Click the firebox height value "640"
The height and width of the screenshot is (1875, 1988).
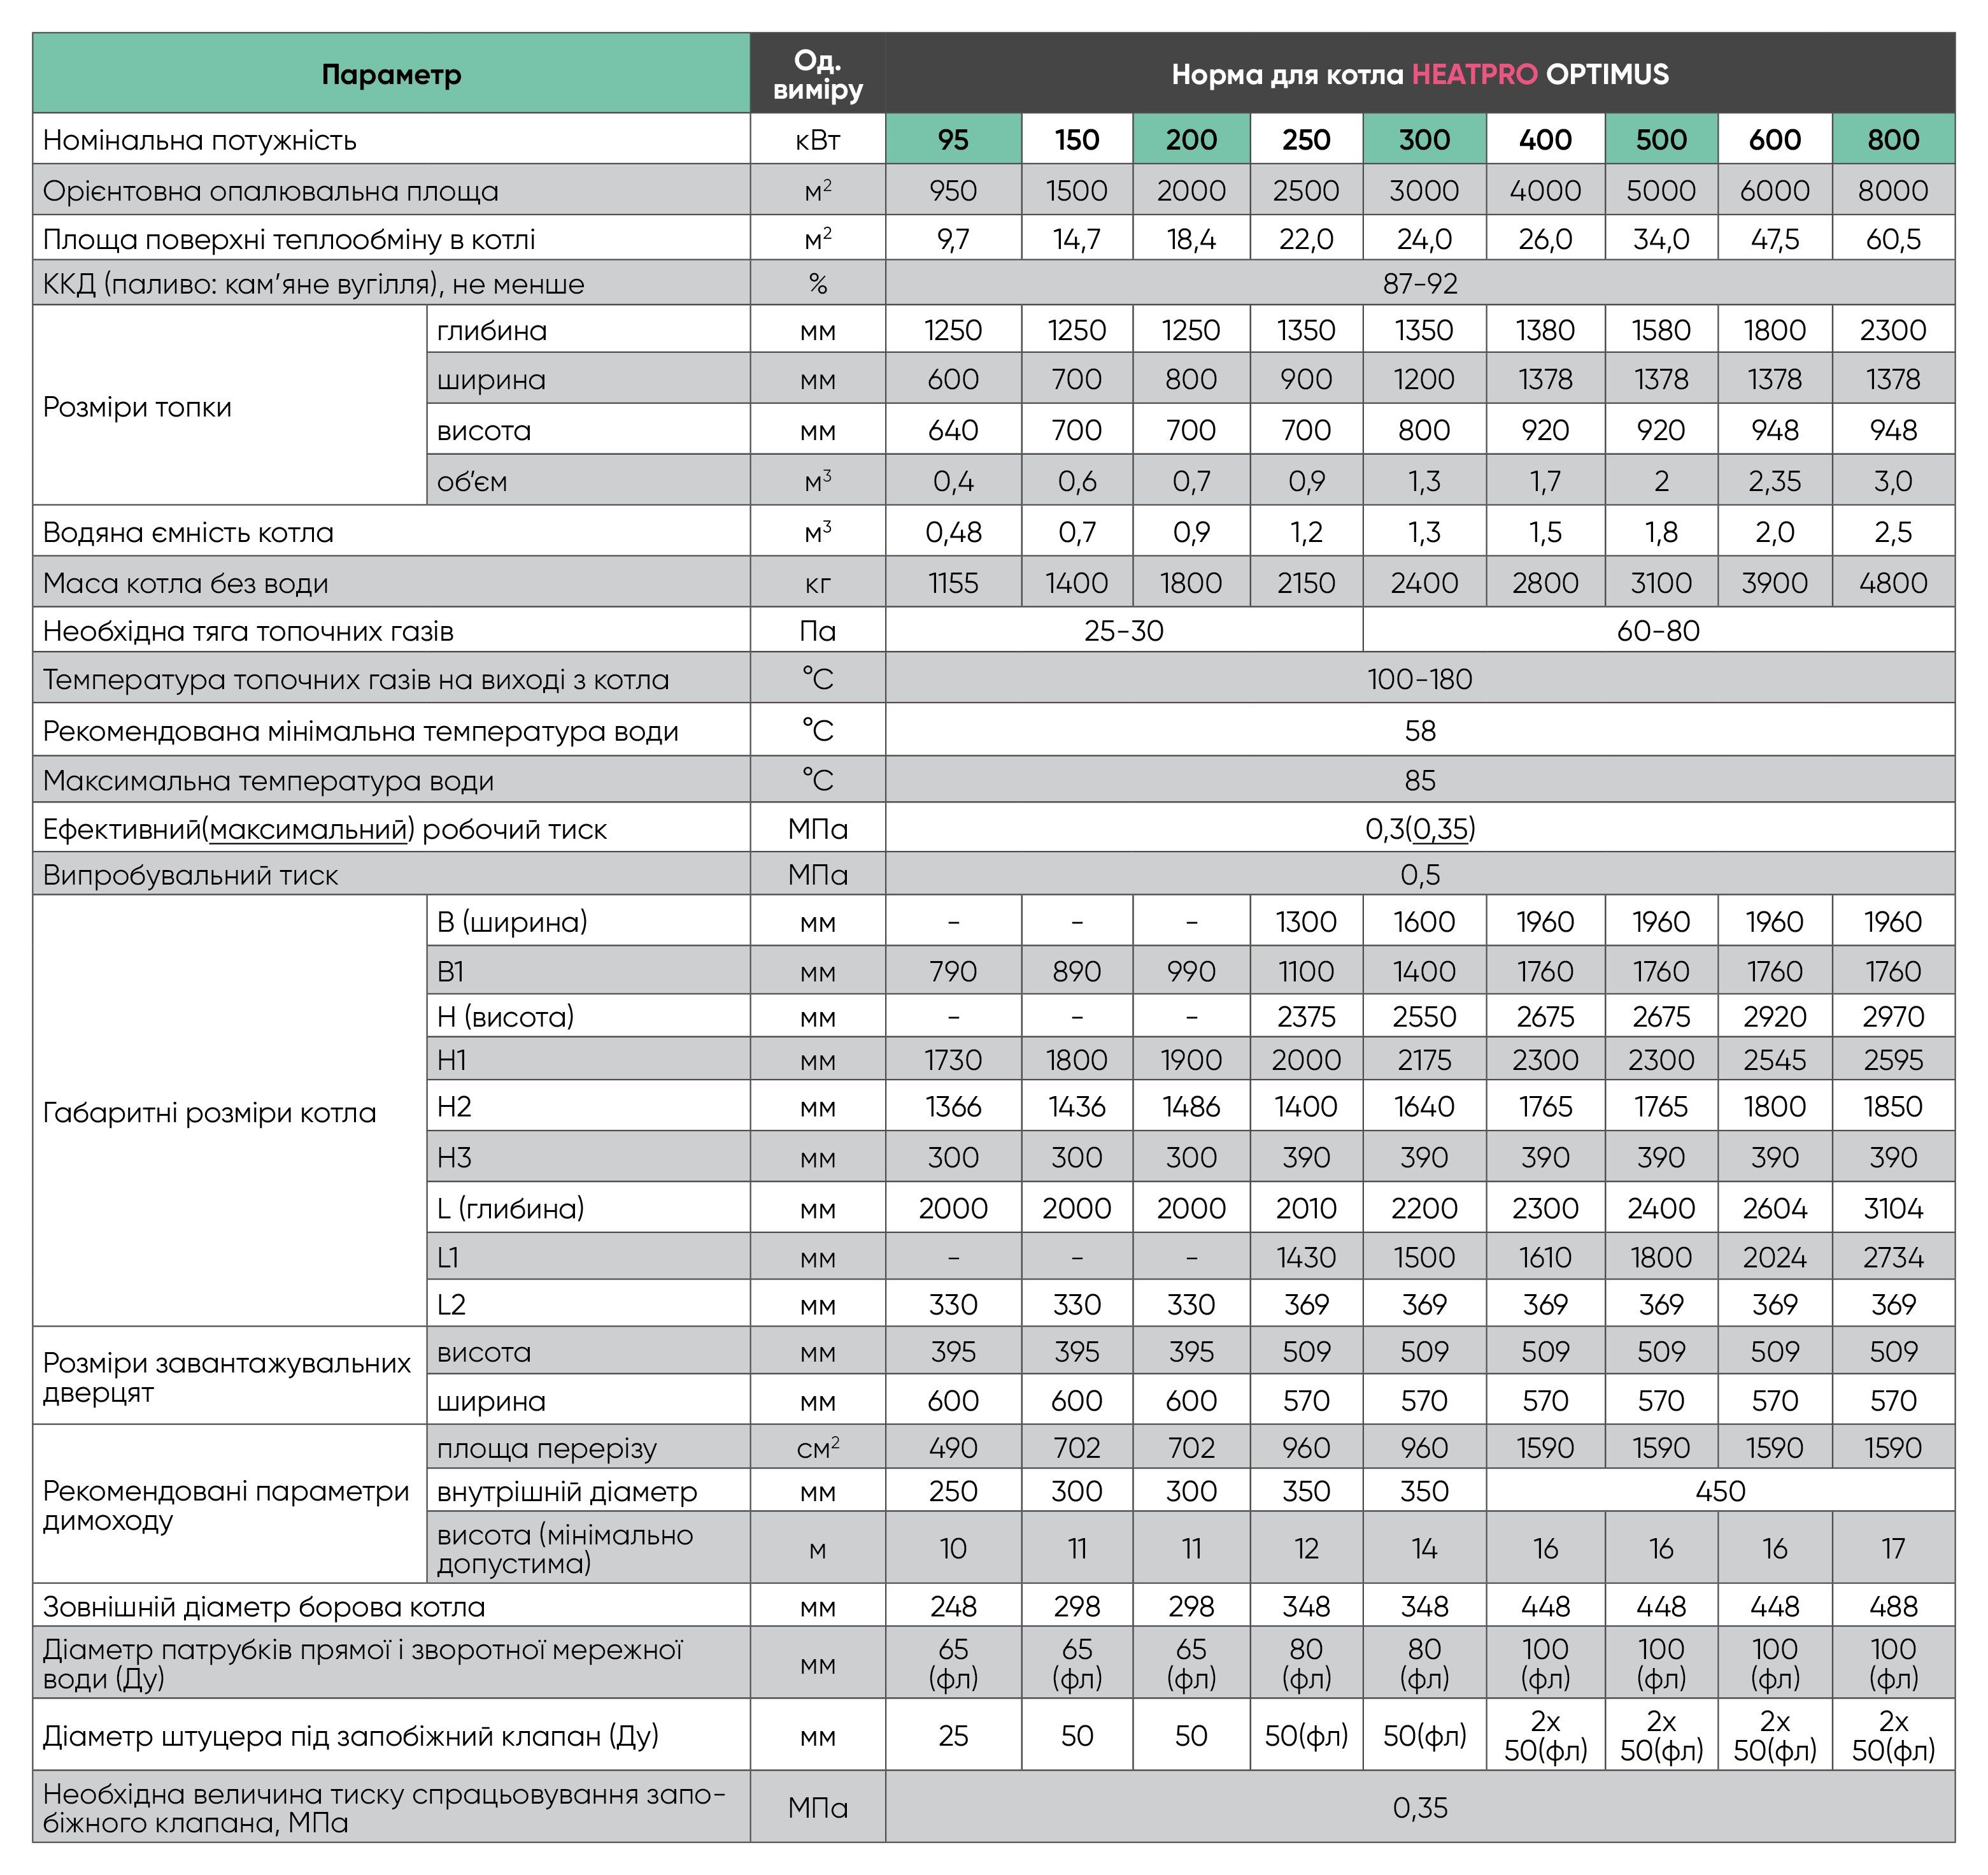[953, 430]
